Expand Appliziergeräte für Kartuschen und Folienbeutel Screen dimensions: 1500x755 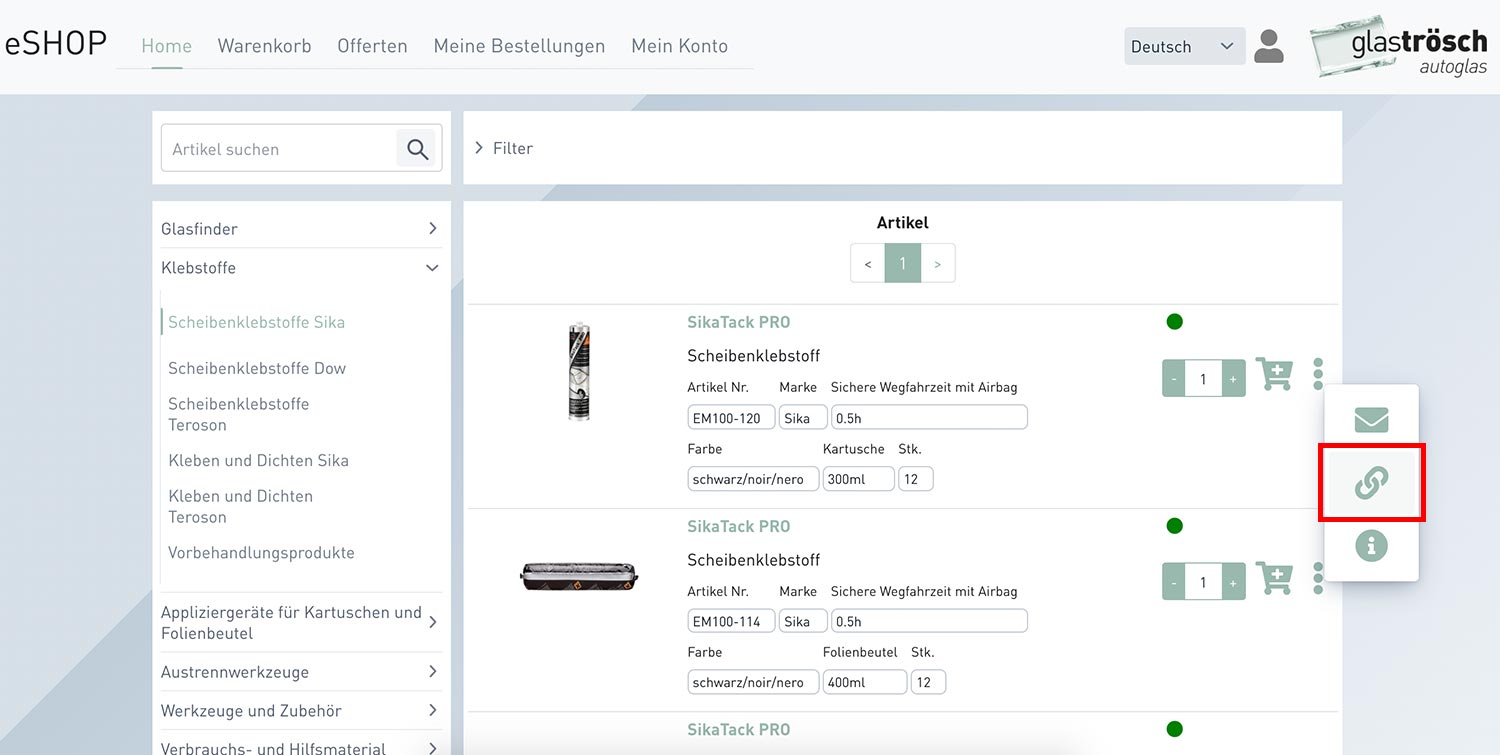pyautogui.click(x=300, y=623)
